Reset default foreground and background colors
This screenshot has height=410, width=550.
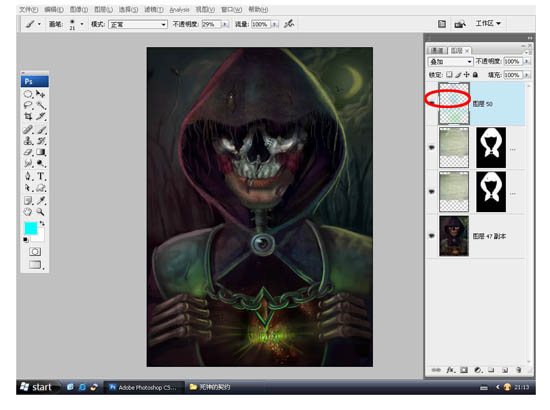coord(26,240)
